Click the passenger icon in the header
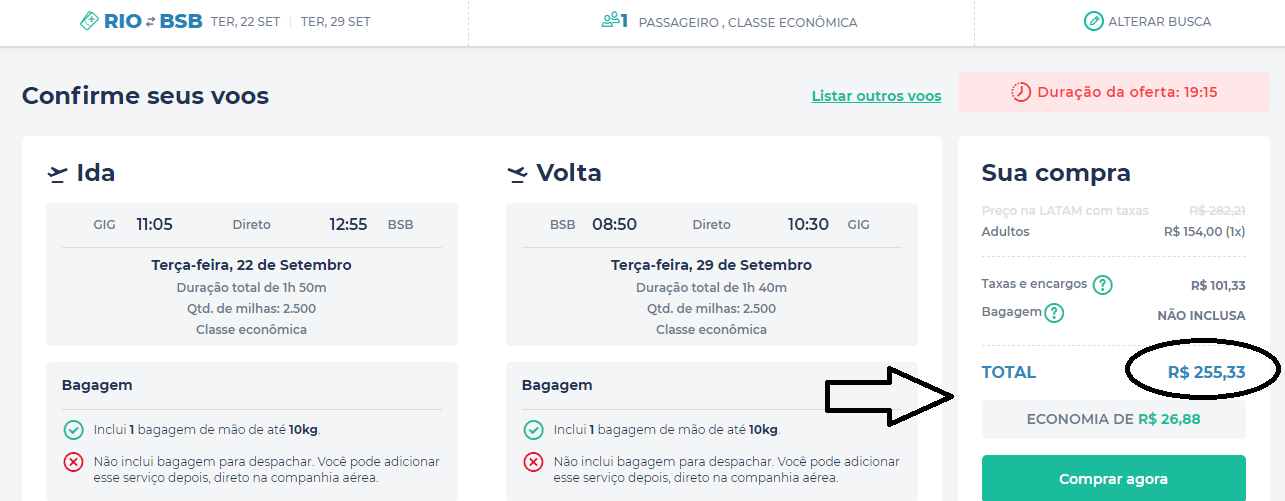Screen dimensions: 1285x501 (x=610, y=20)
